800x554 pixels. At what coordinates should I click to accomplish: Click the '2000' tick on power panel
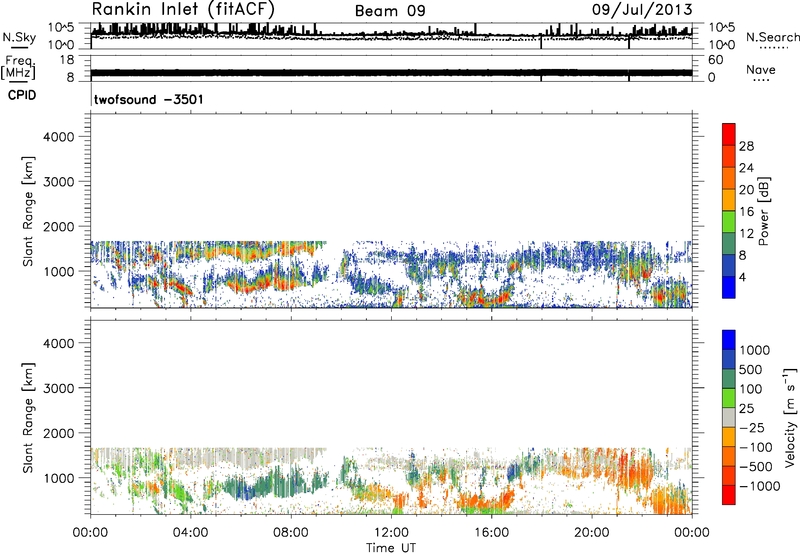tap(58, 226)
